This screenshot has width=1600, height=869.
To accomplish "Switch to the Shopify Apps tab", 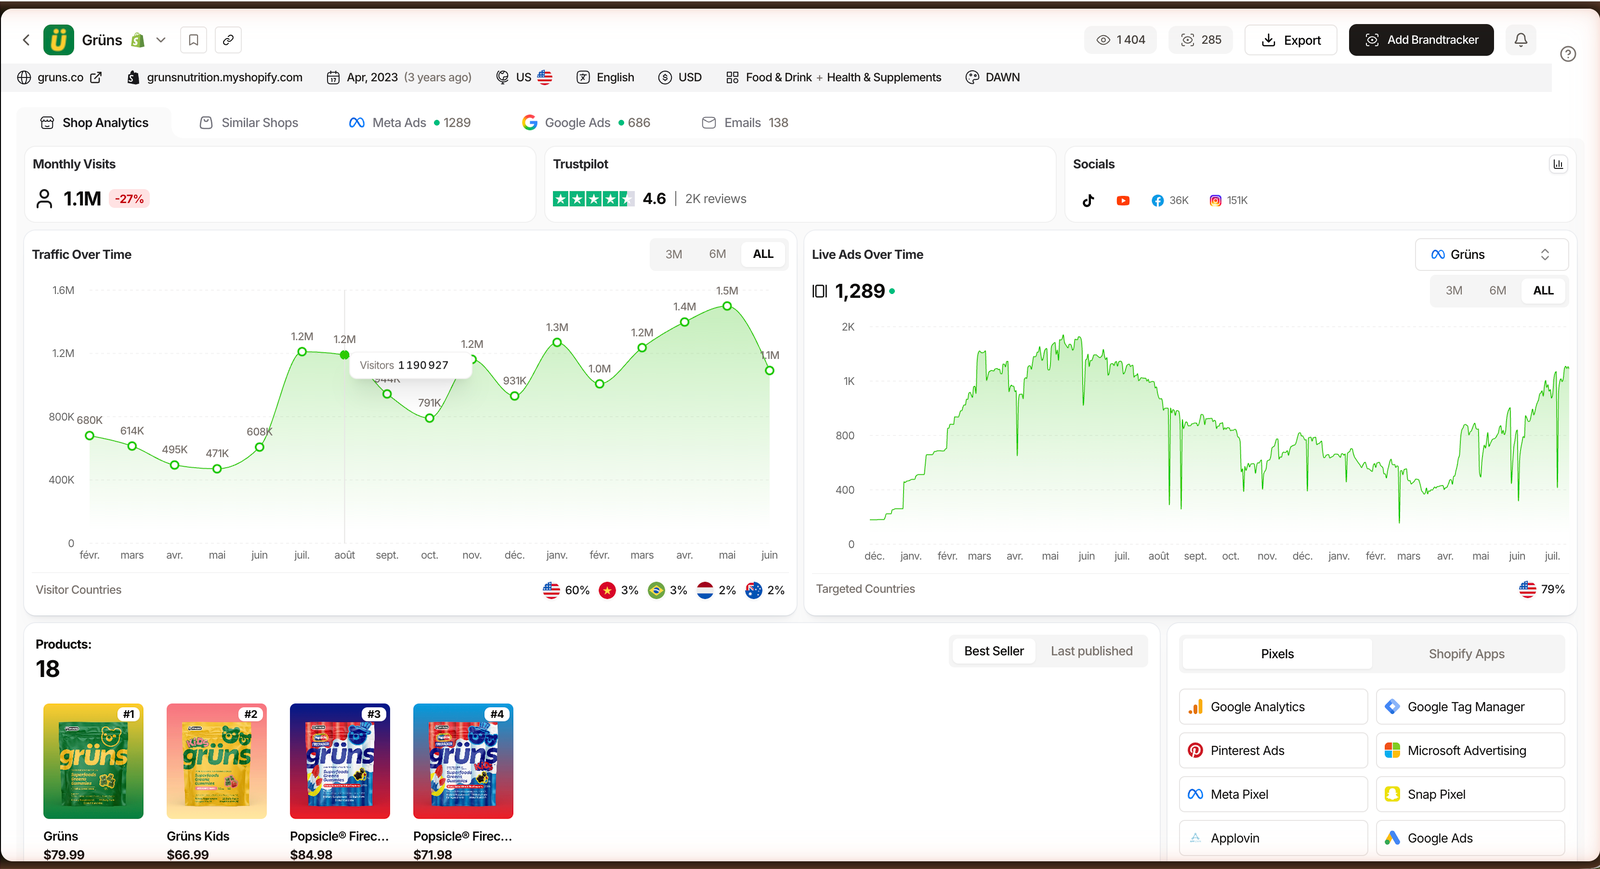I will (x=1467, y=654).
